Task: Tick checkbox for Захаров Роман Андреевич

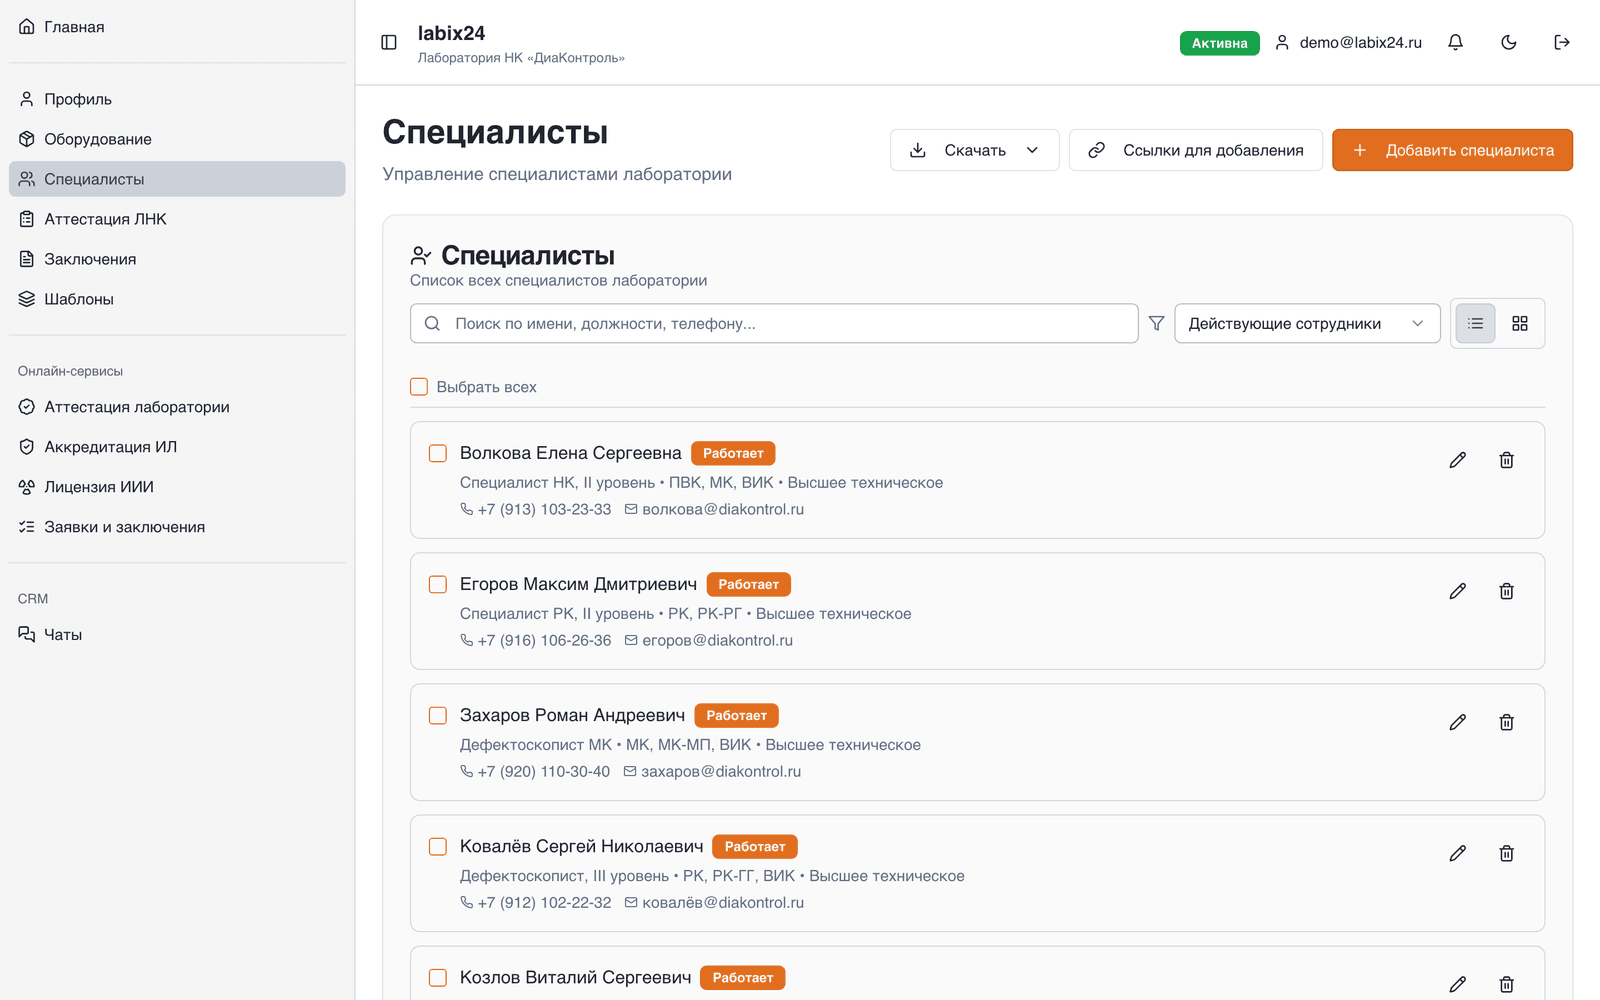Action: point(438,715)
